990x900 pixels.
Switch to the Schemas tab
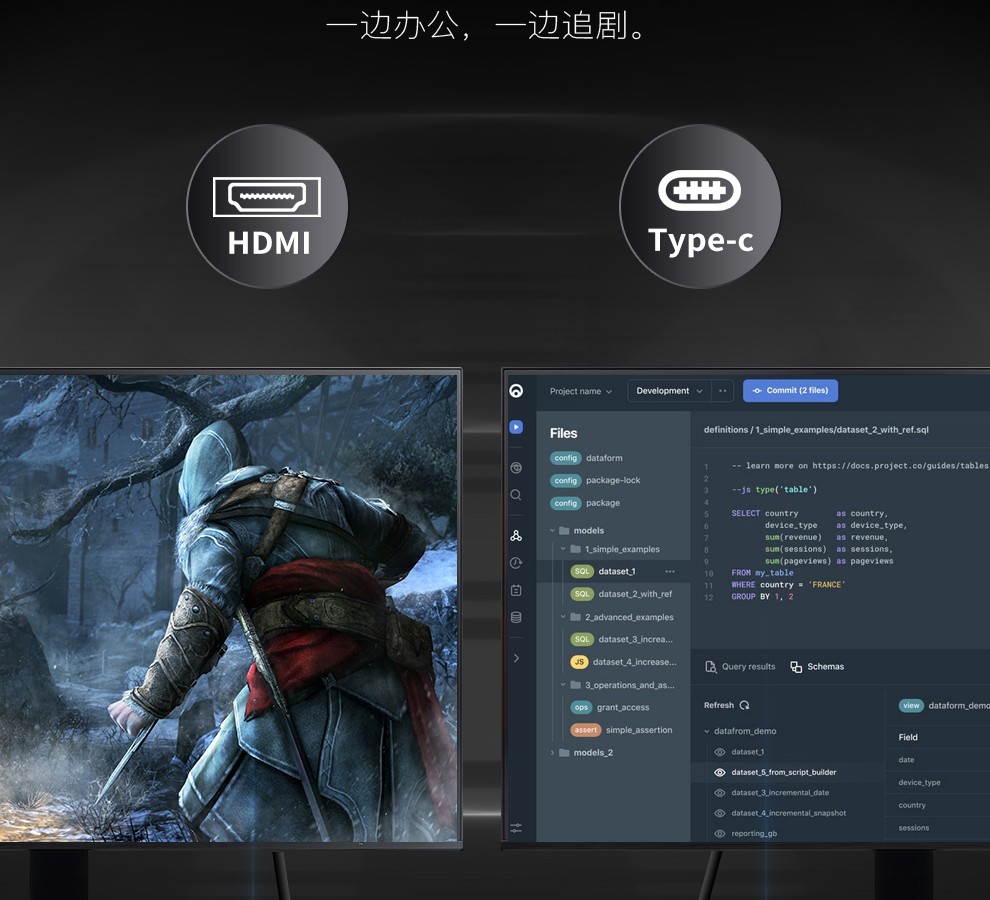click(817, 667)
